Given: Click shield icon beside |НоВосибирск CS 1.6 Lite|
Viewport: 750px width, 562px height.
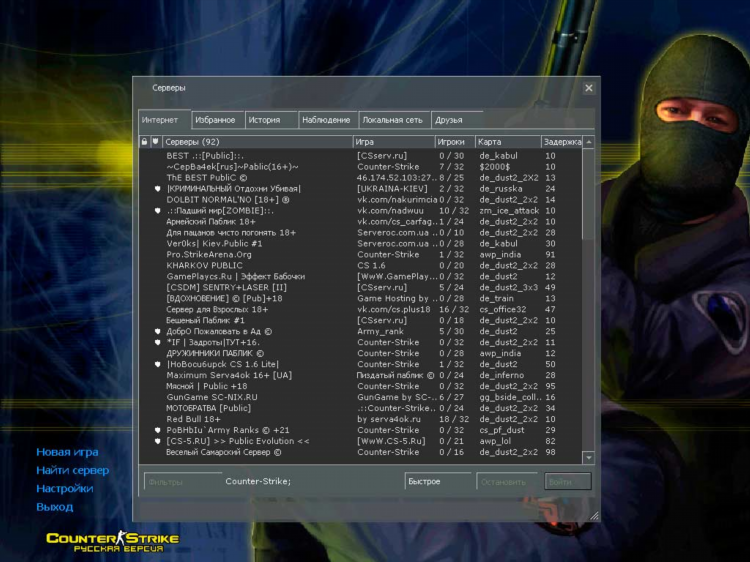Looking at the screenshot, I should [x=157, y=364].
